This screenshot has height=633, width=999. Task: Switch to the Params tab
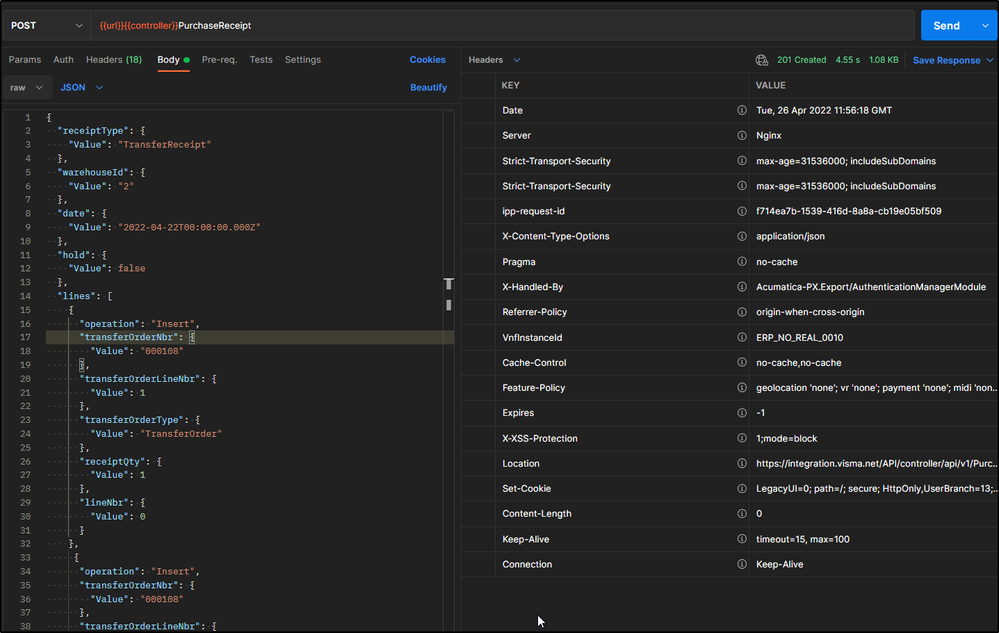point(24,60)
